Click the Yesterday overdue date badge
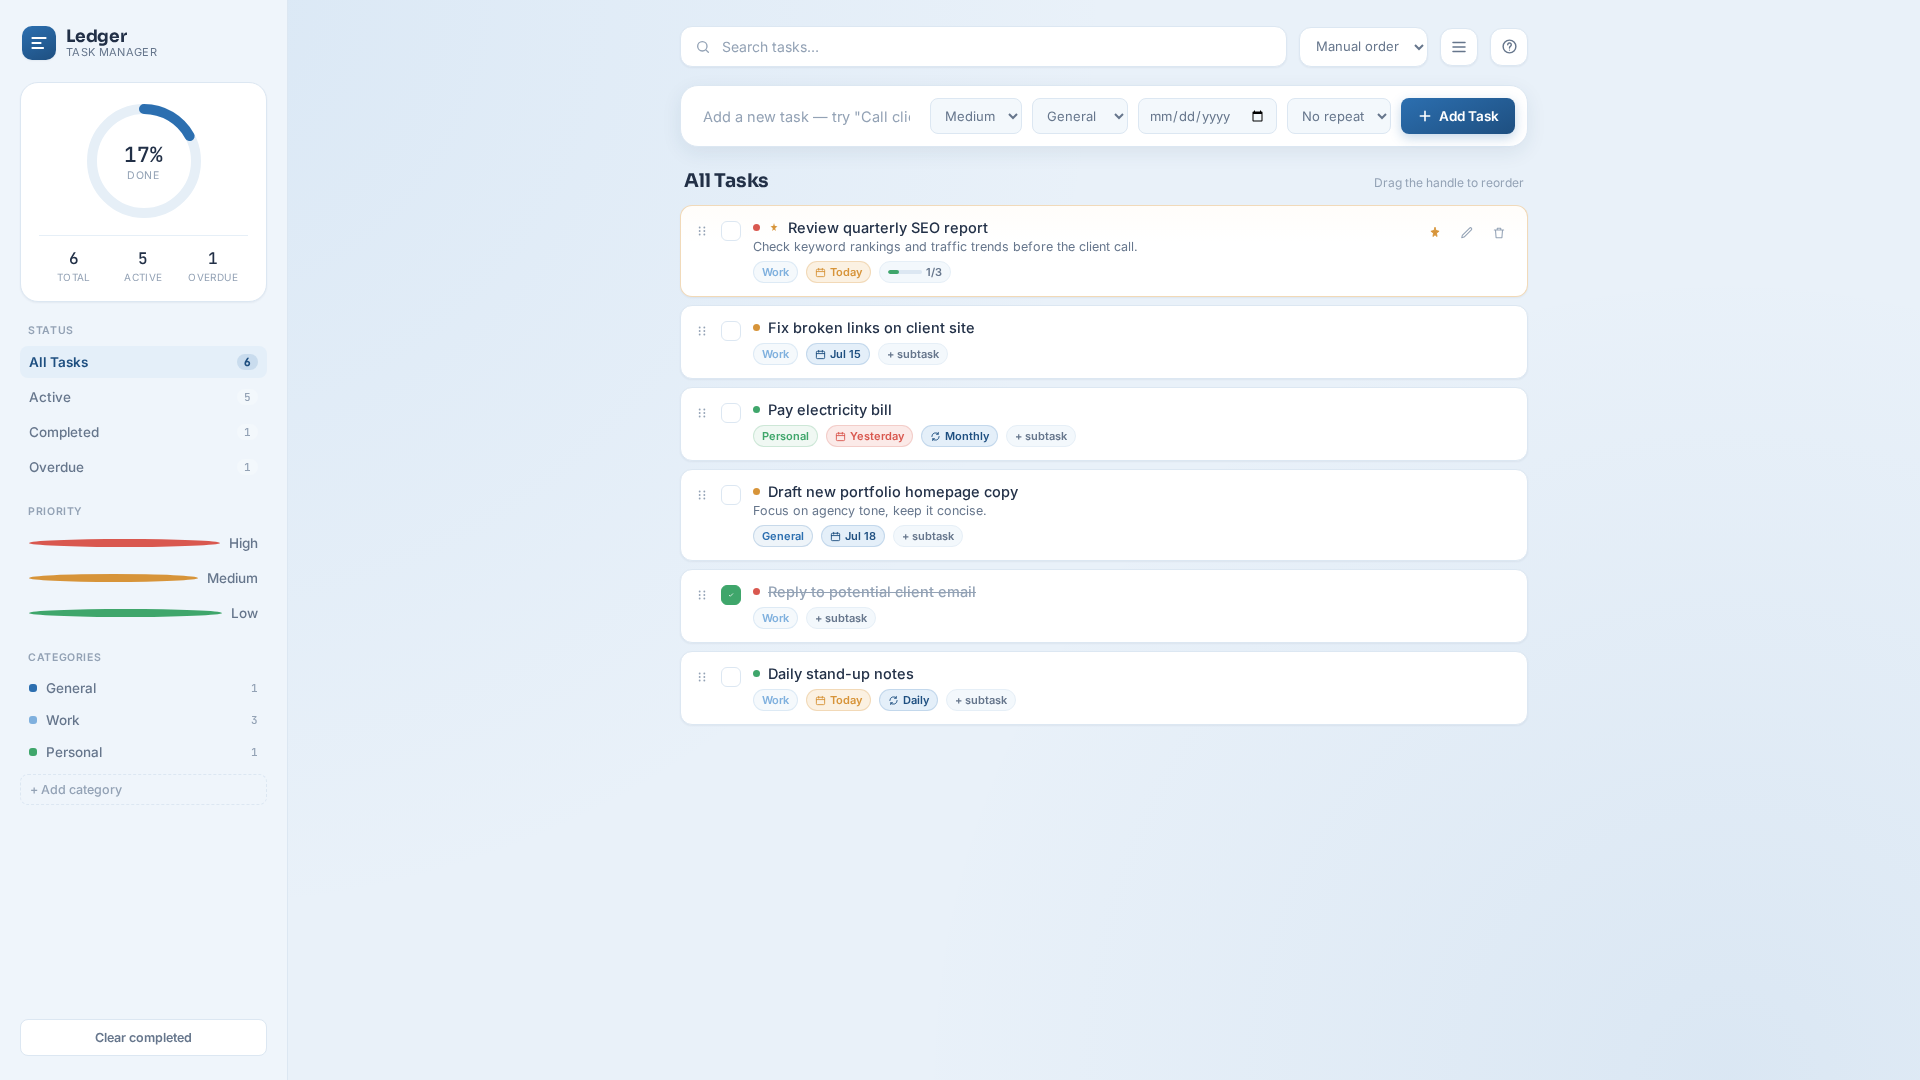This screenshot has height=1080, width=1920. [x=869, y=436]
